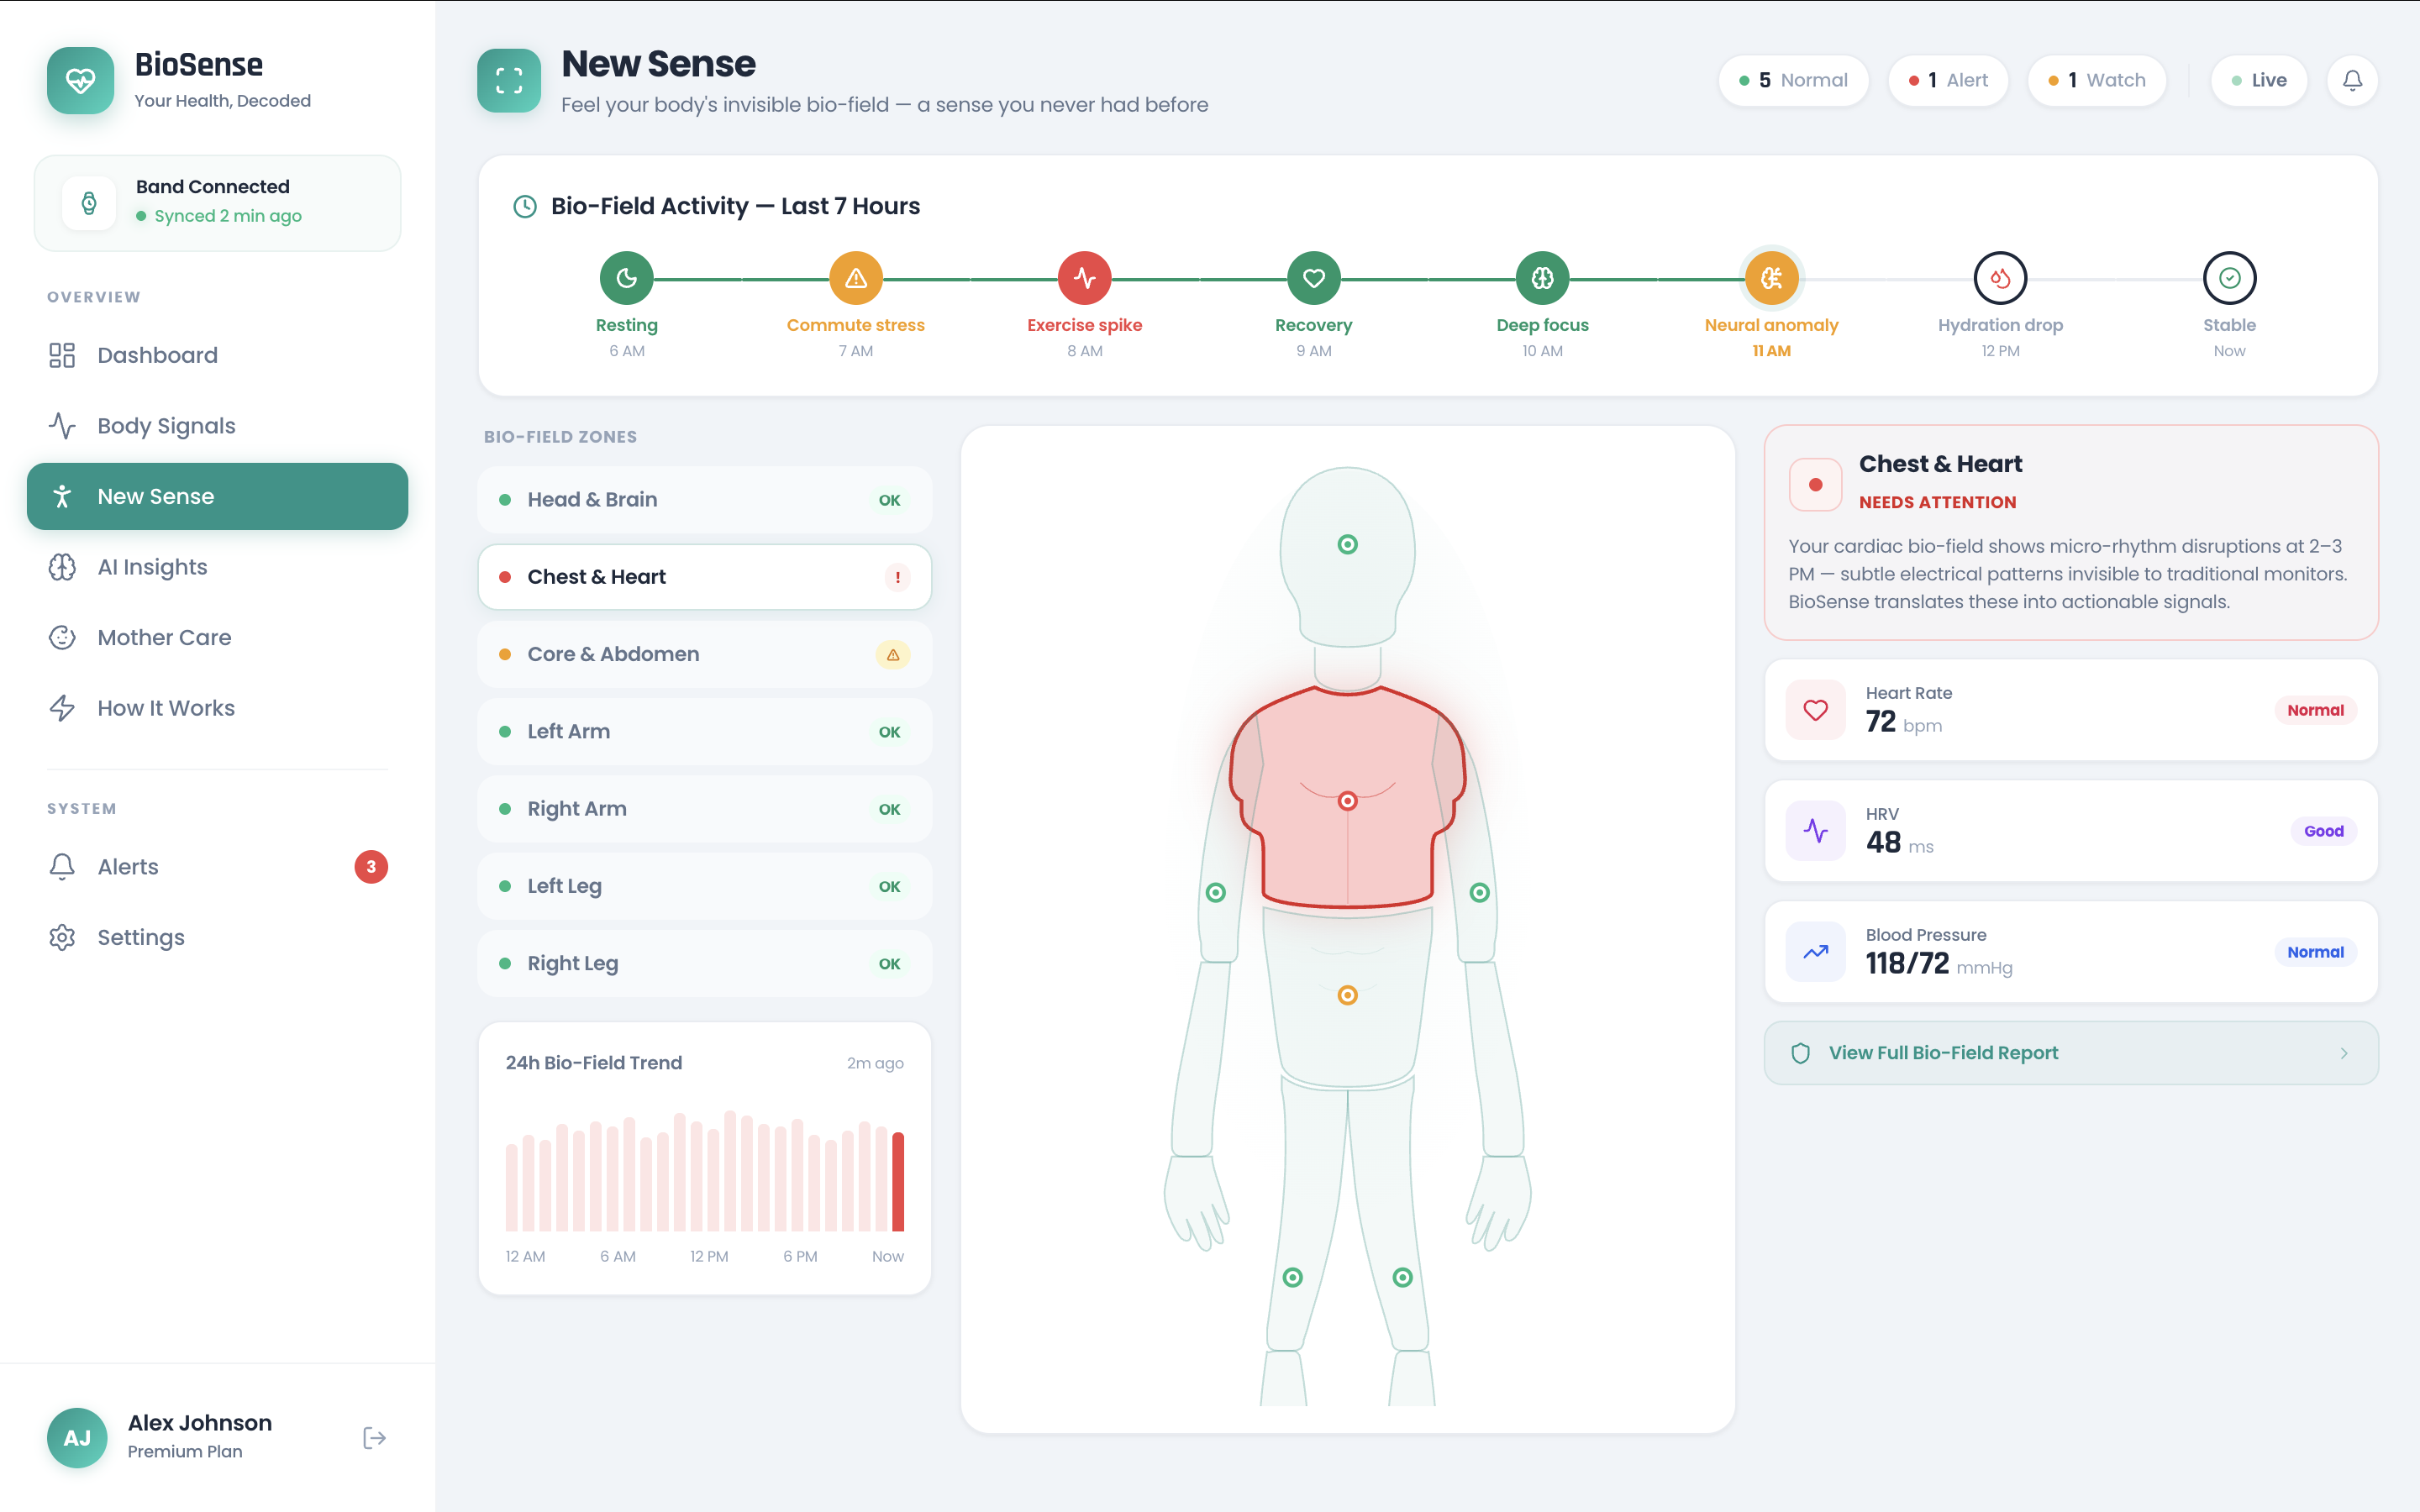
Task: Click the orange abdomen marker on body
Action: point(1347,995)
